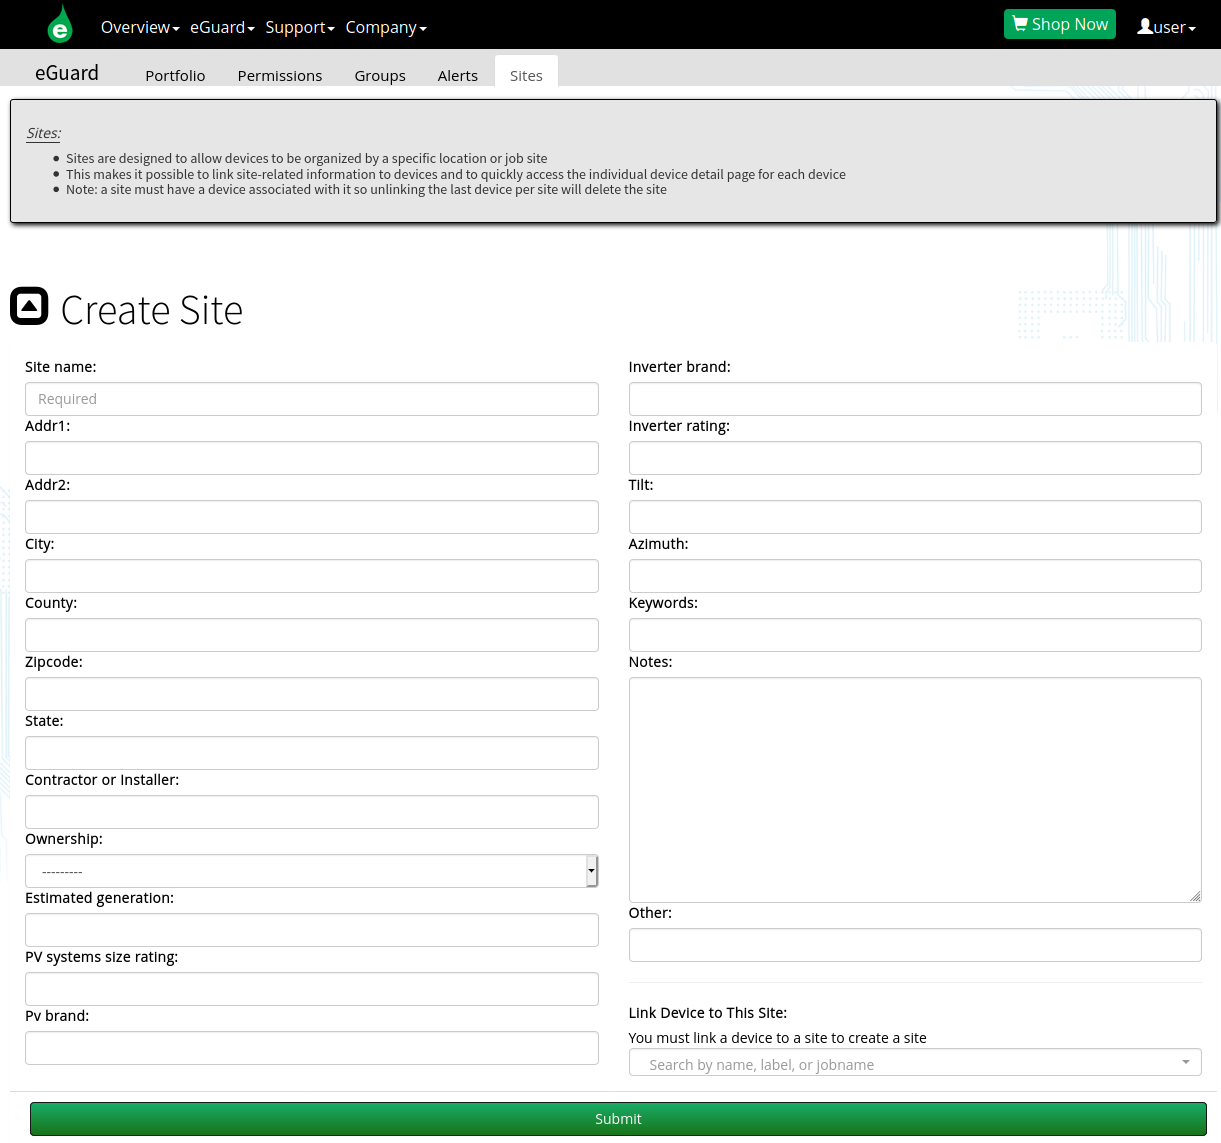Focus the Site name input field
This screenshot has height=1143, width=1221.
312,399
